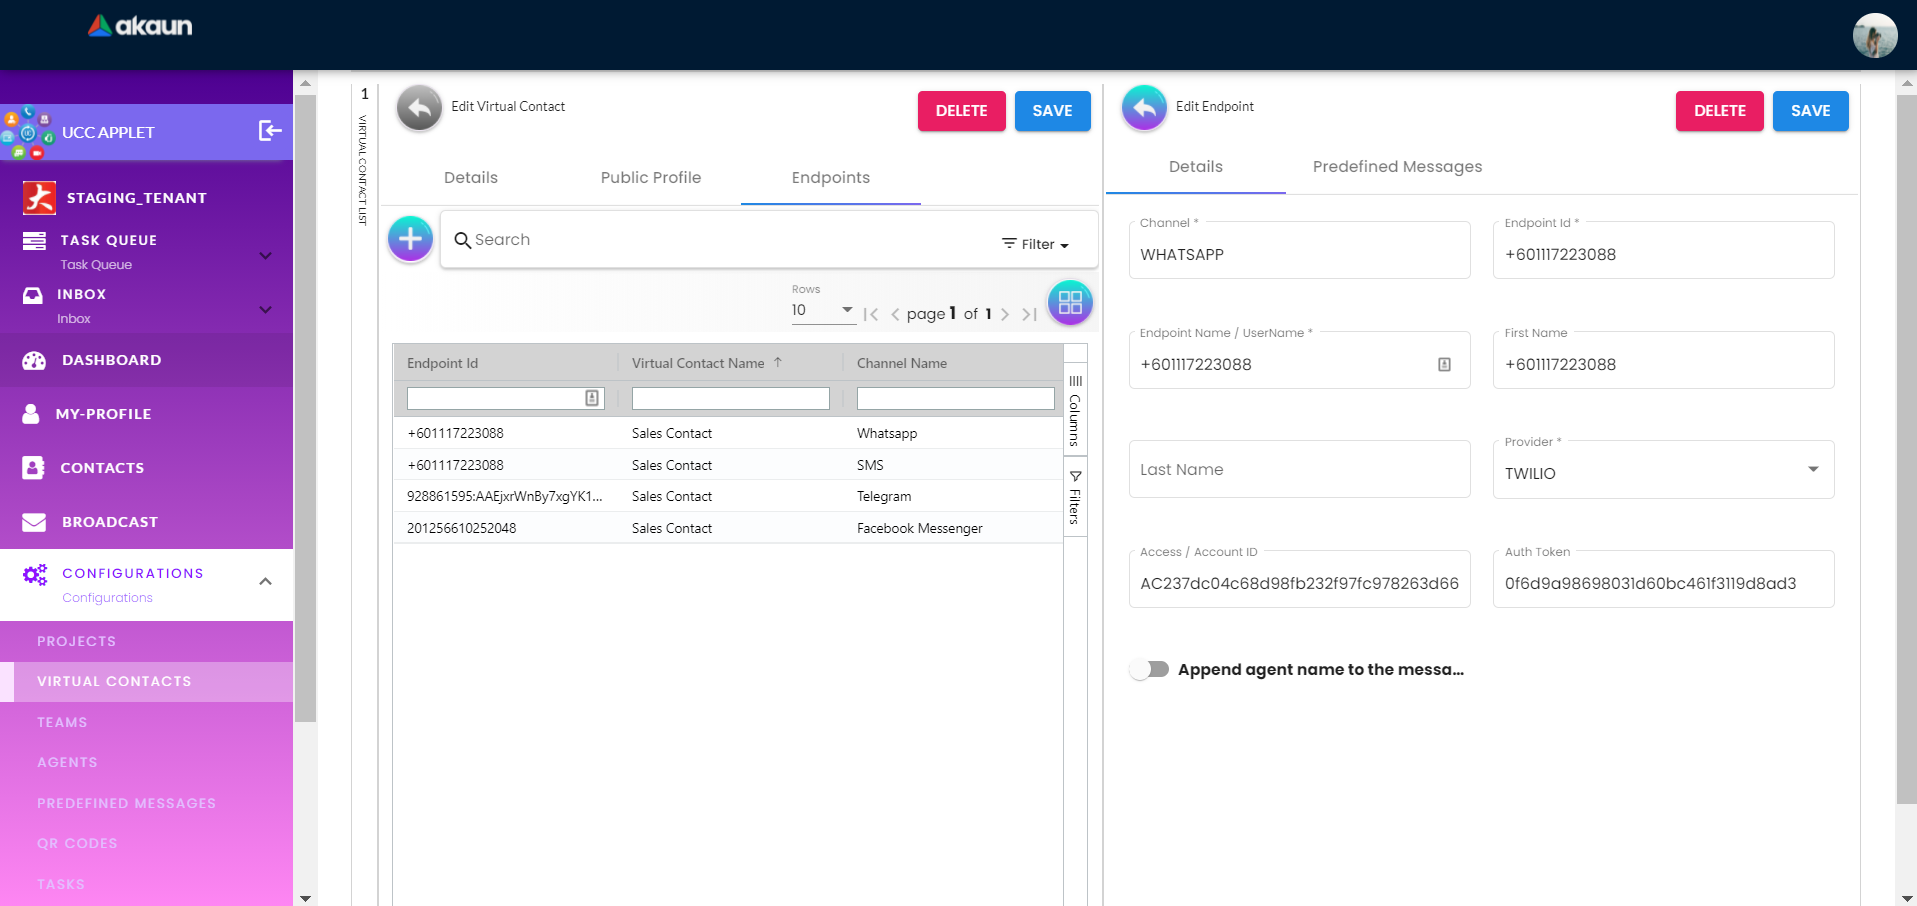Switch to the Predefined Messages tab
Image resolution: width=1917 pixels, height=906 pixels.
coord(1396,167)
